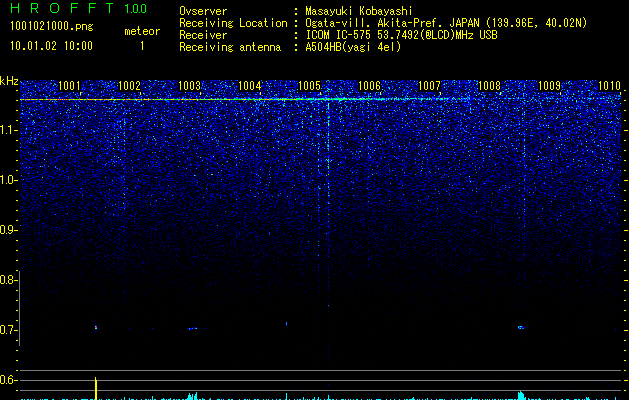
Task: Click the echo trace near 1003
Action: click(193, 329)
